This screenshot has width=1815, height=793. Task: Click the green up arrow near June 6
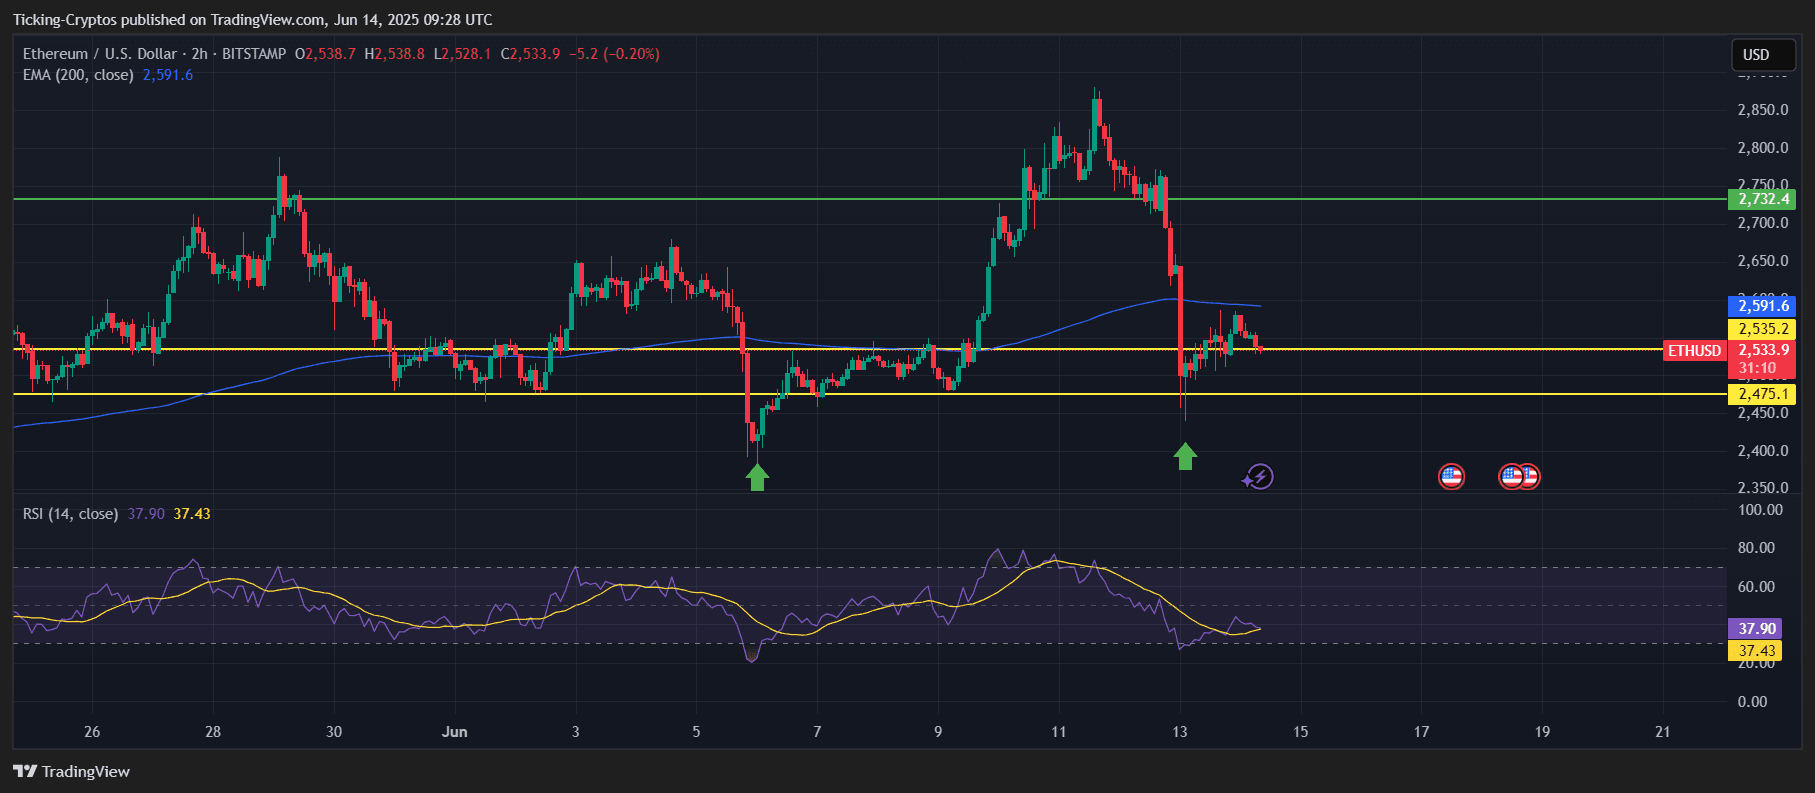pyautogui.click(x=757, y=478)
